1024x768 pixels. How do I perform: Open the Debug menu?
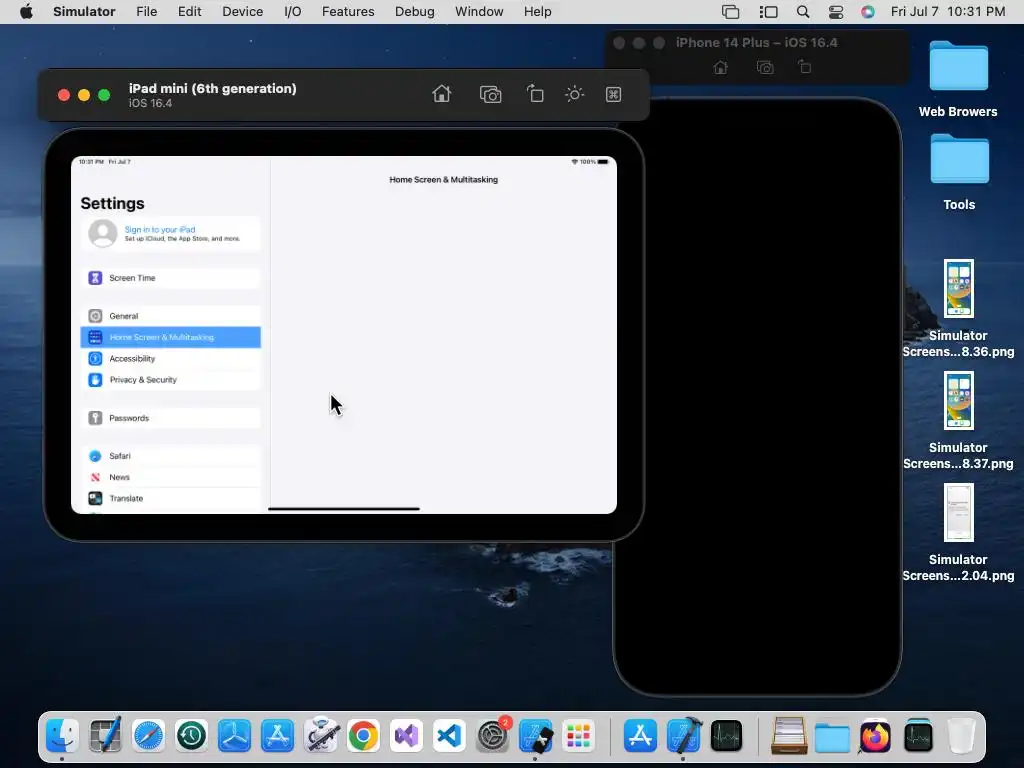[x=414, y=12]
